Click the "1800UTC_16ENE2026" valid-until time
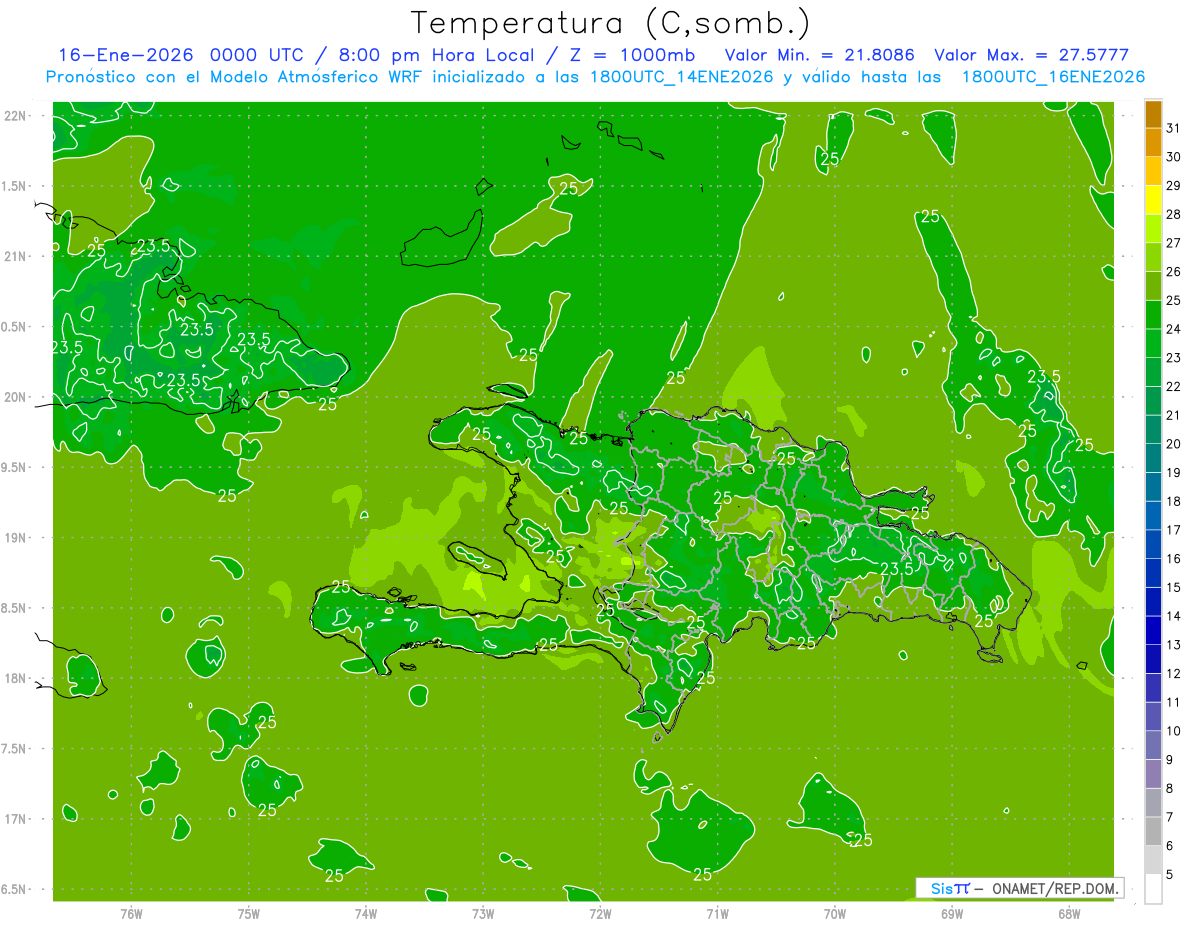This screenshot has width=1200, height=927. [x=1053, y=77]
